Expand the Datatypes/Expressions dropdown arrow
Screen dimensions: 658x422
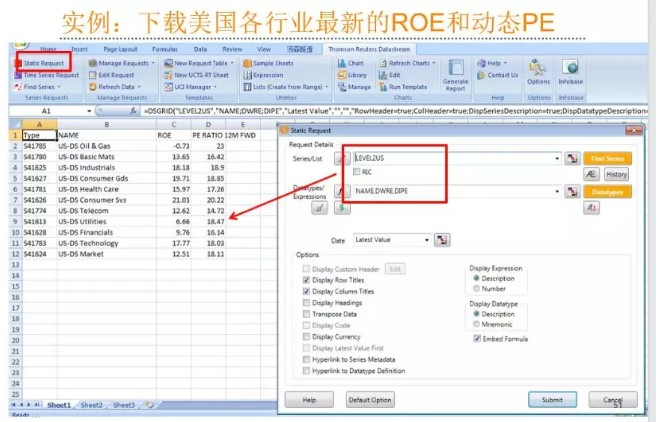[x=555, y=190]
